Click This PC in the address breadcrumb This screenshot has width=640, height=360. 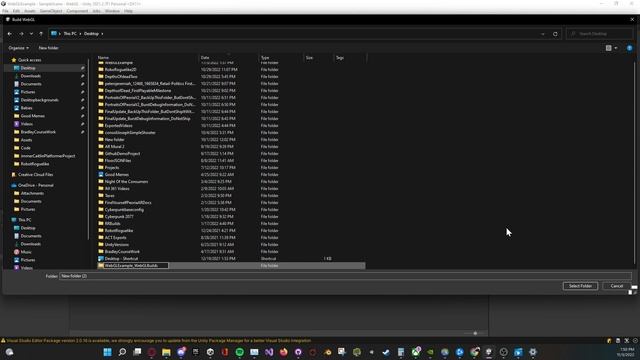70,34
